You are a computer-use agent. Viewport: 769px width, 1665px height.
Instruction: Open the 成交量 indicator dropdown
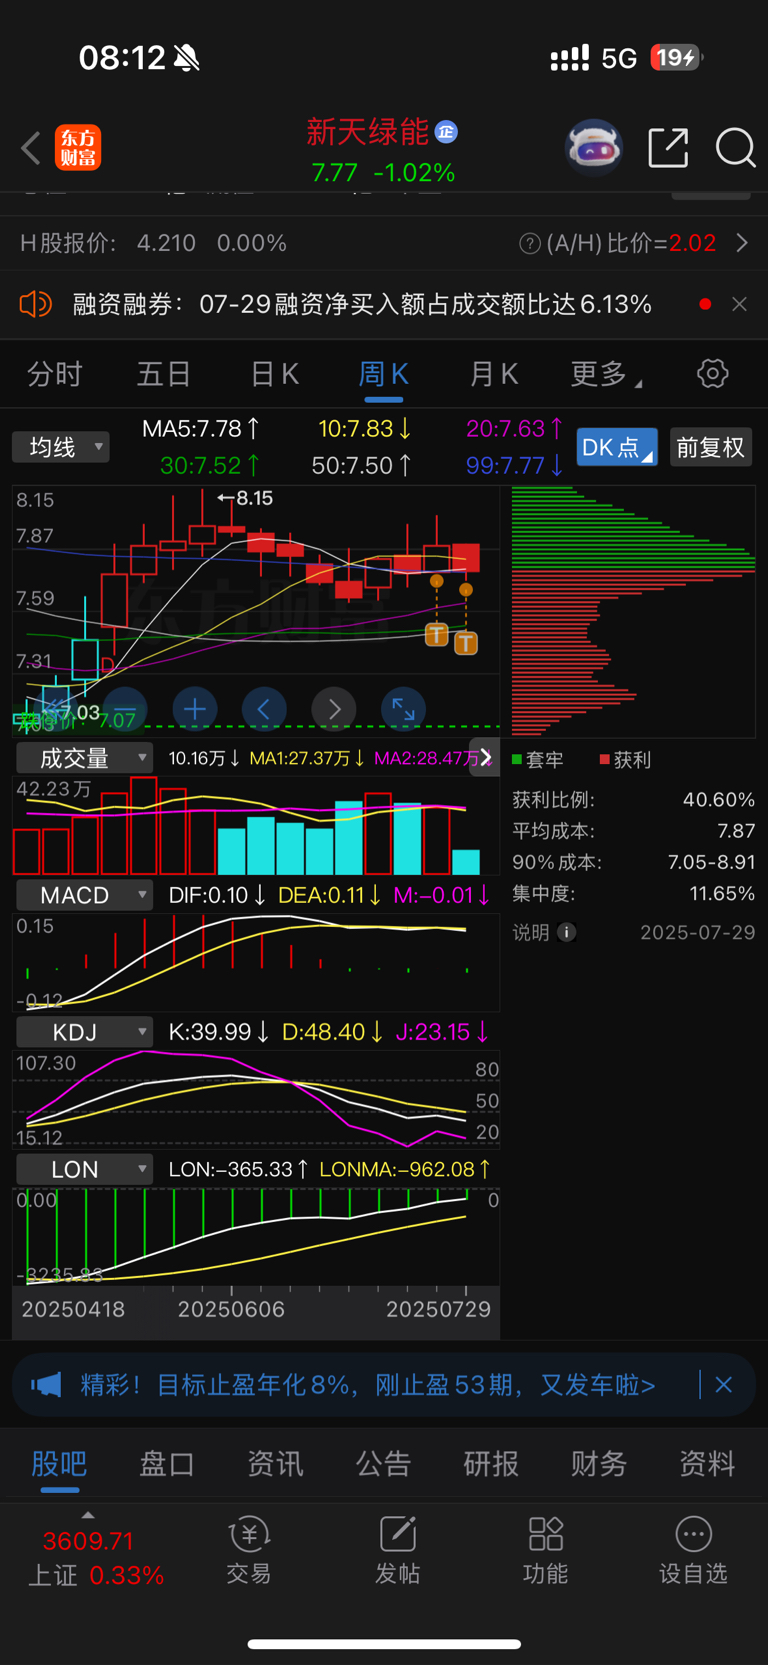85,758
